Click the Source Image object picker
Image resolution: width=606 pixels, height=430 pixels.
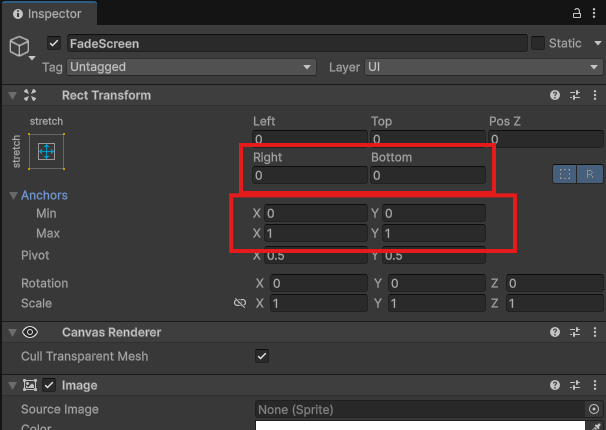coord(593,409)
